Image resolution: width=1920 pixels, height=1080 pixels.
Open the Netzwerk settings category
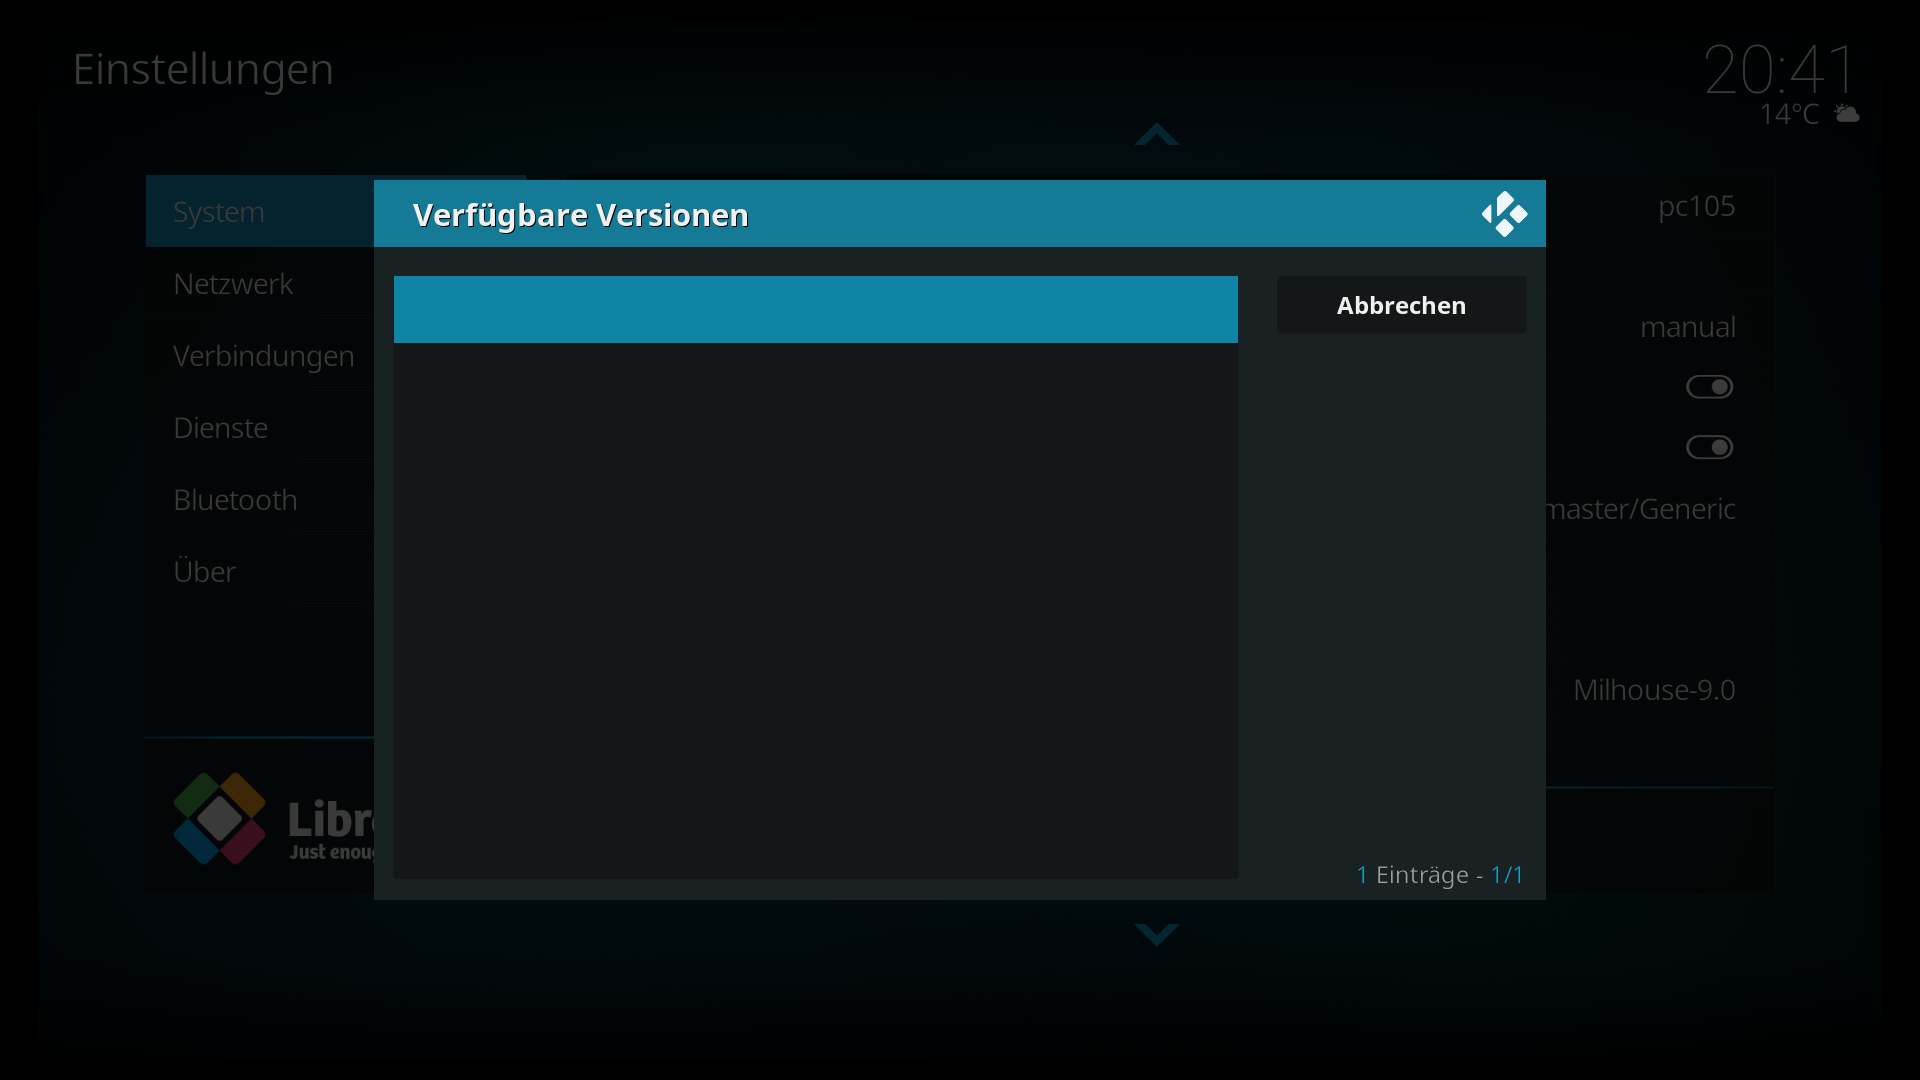coord(260,284)
